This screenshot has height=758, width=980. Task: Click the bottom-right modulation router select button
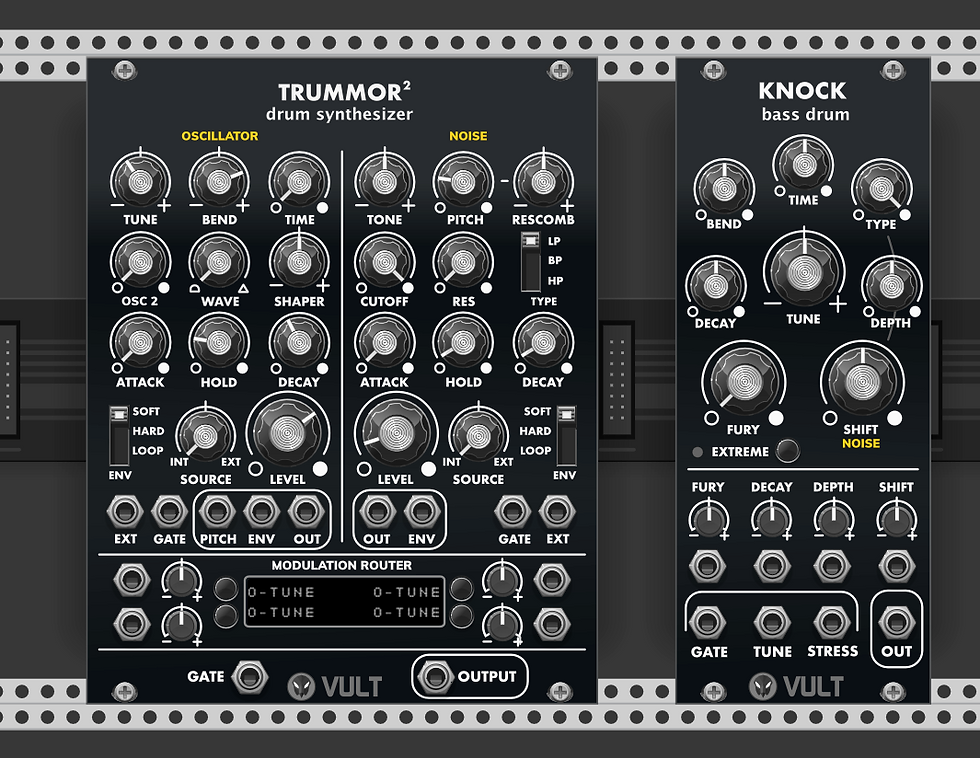pos(461,616)
